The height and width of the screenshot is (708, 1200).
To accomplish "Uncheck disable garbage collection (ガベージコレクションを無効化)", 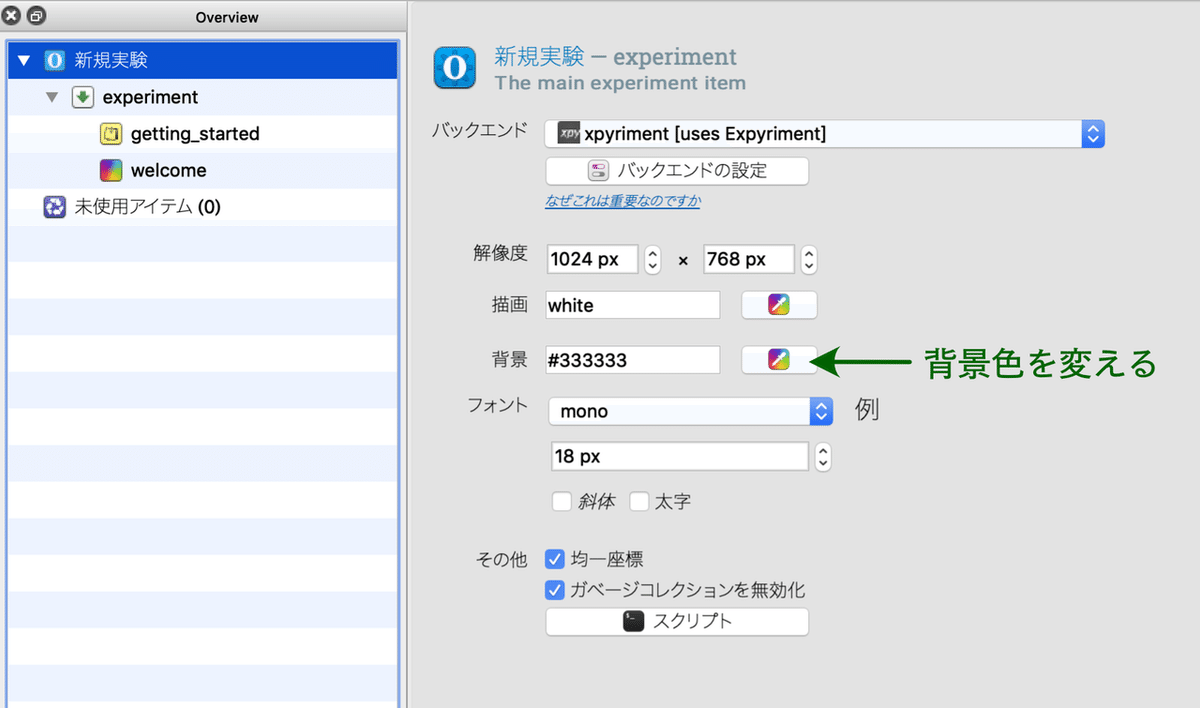I will (x=555, y=590).
